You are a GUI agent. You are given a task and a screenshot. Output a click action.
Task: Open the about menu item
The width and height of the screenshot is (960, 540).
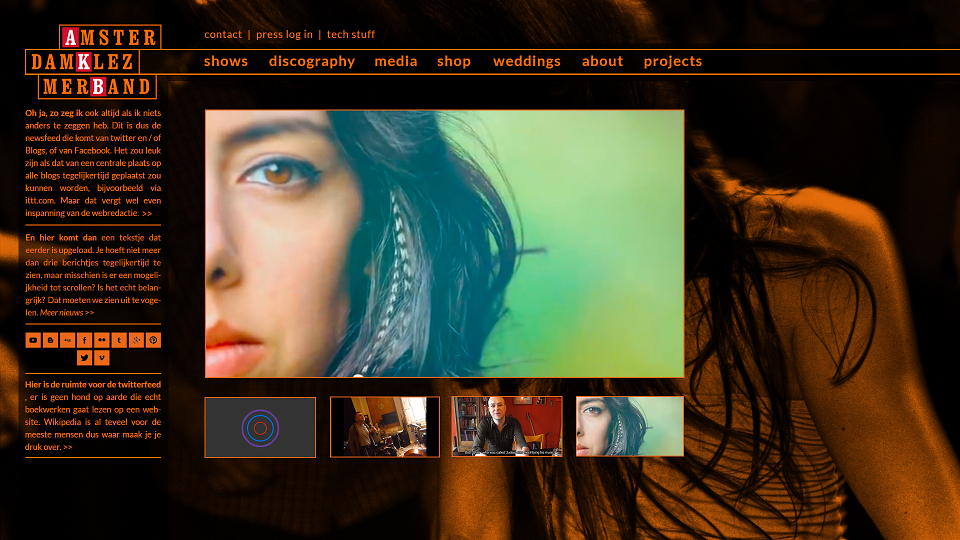point(602,61)
